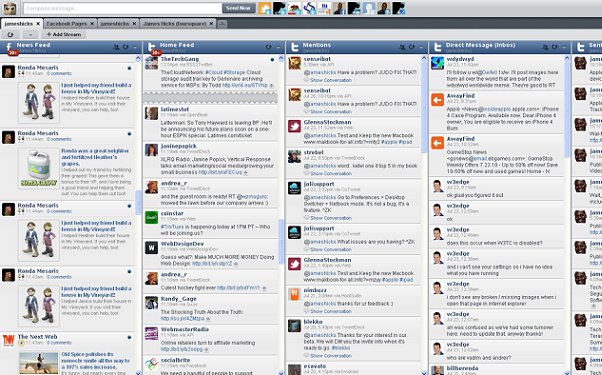The height and width of the screenshot is (375, 602).
Task: Toggle the dot on The Next Web post
Action: (129, 337)
